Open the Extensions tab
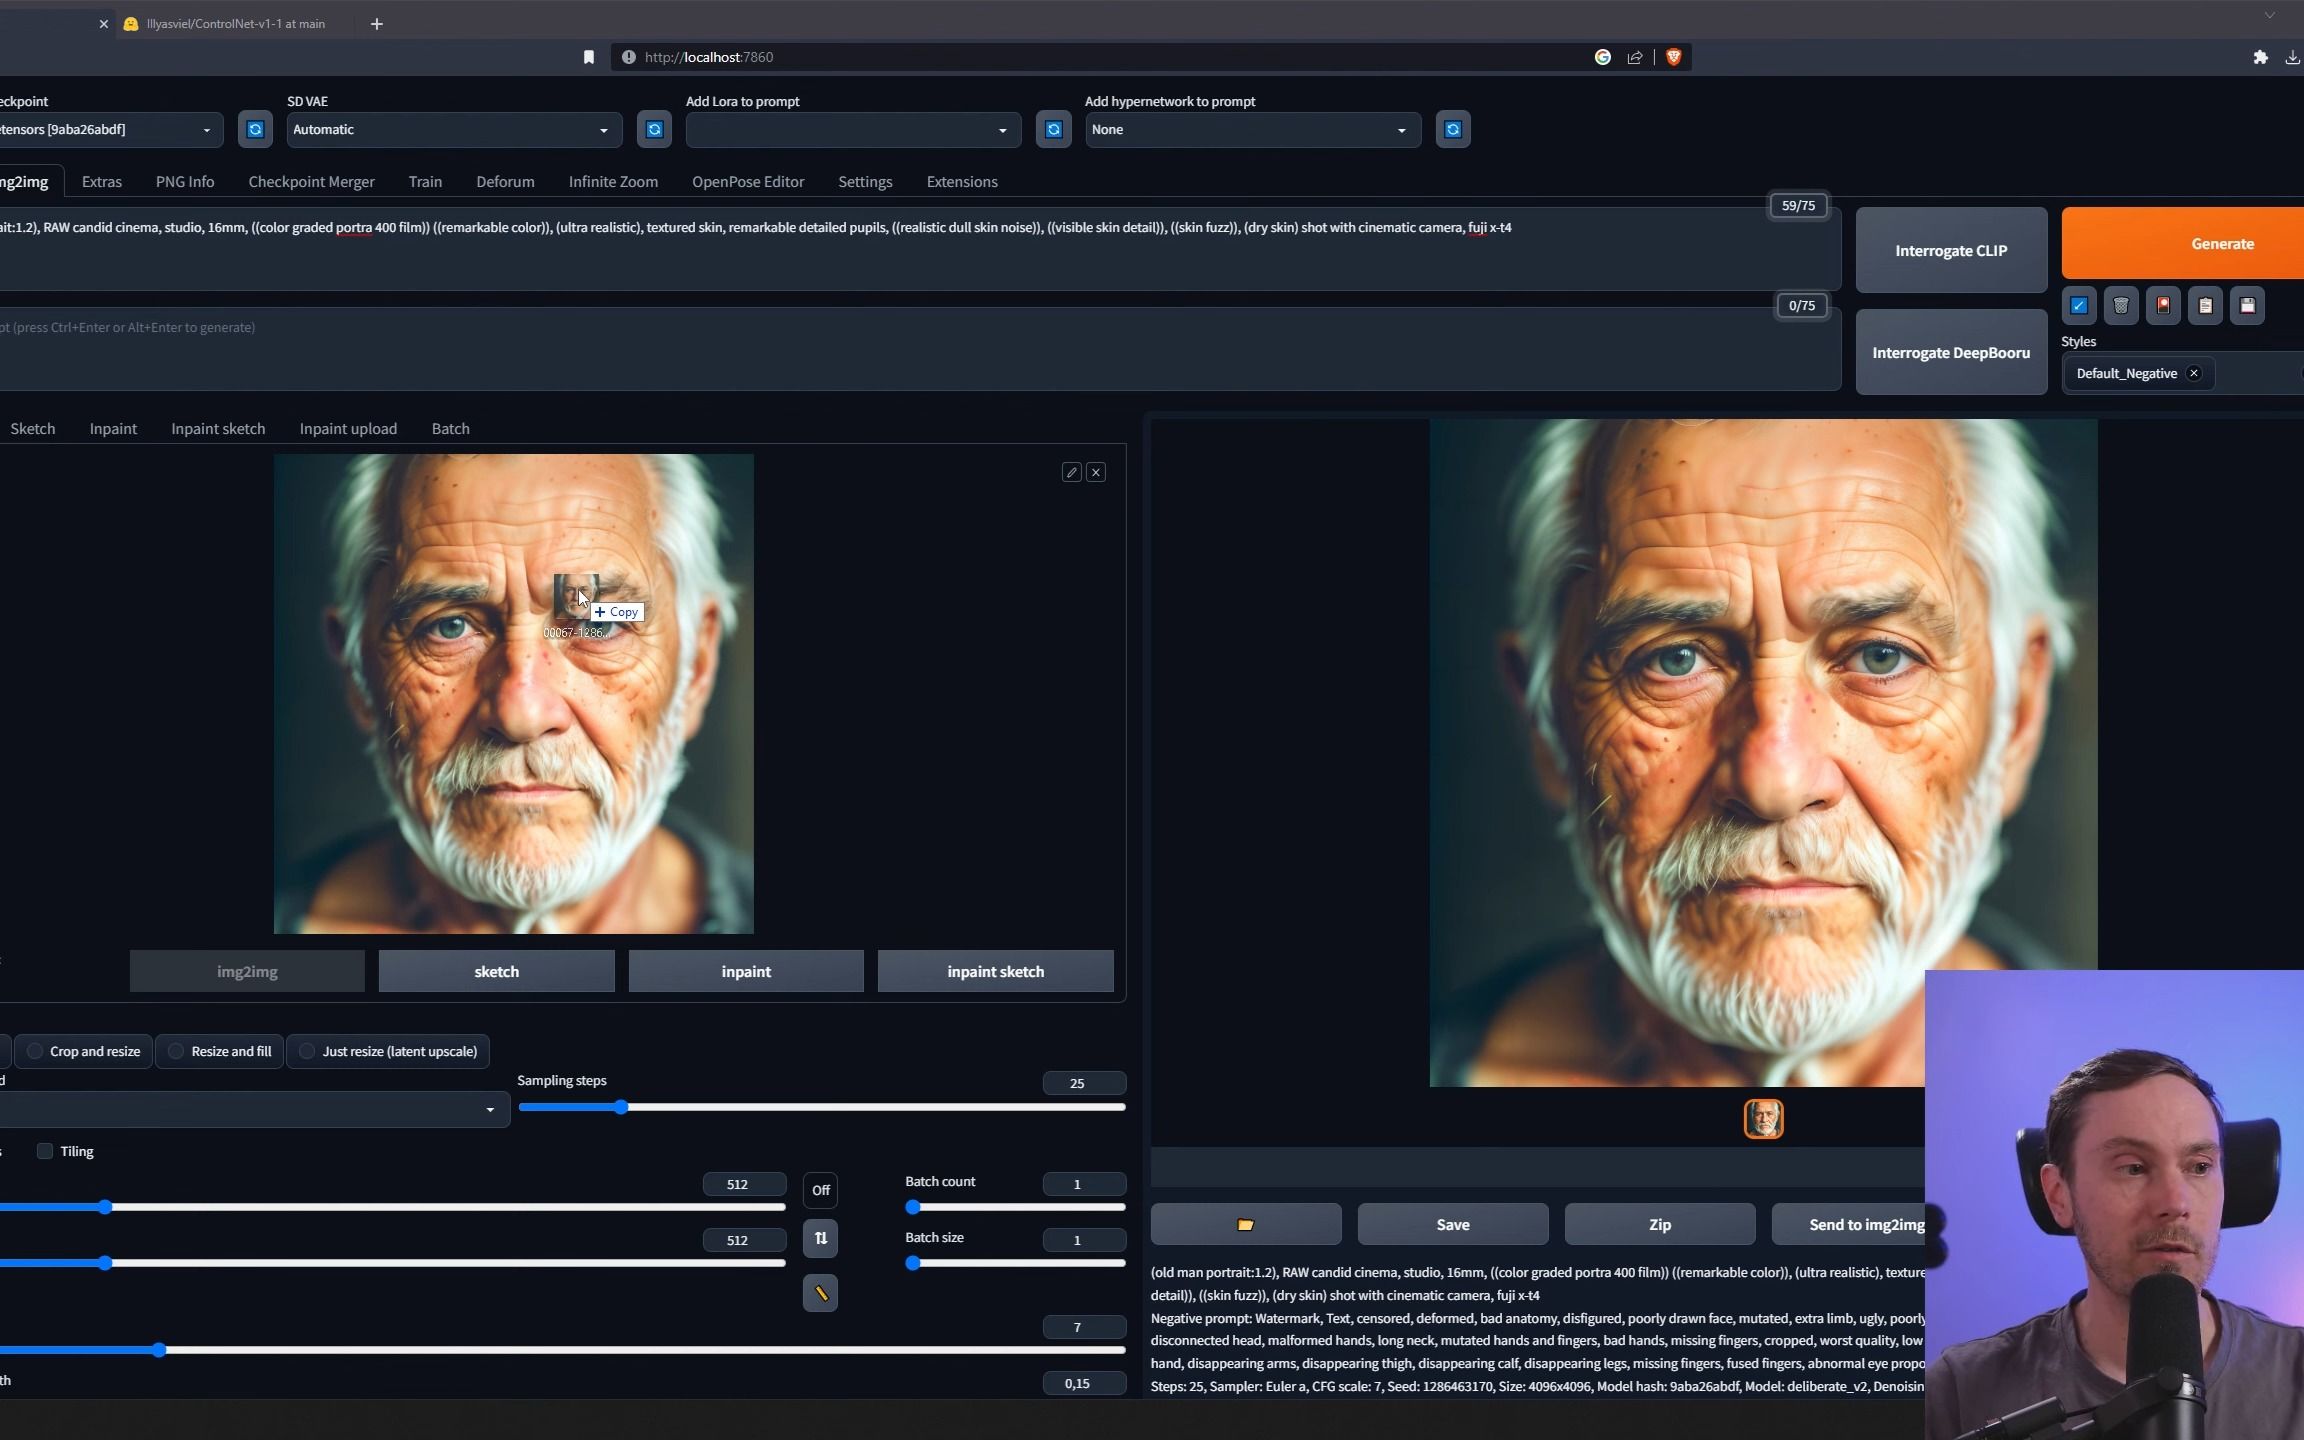2304x1440 pixels. (962, 182)
